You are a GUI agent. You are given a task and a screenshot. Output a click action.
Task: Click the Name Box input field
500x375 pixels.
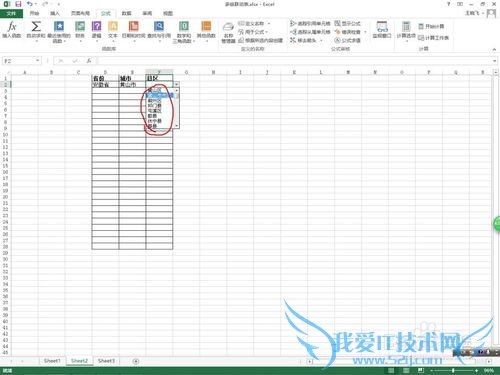click(19, 61)
